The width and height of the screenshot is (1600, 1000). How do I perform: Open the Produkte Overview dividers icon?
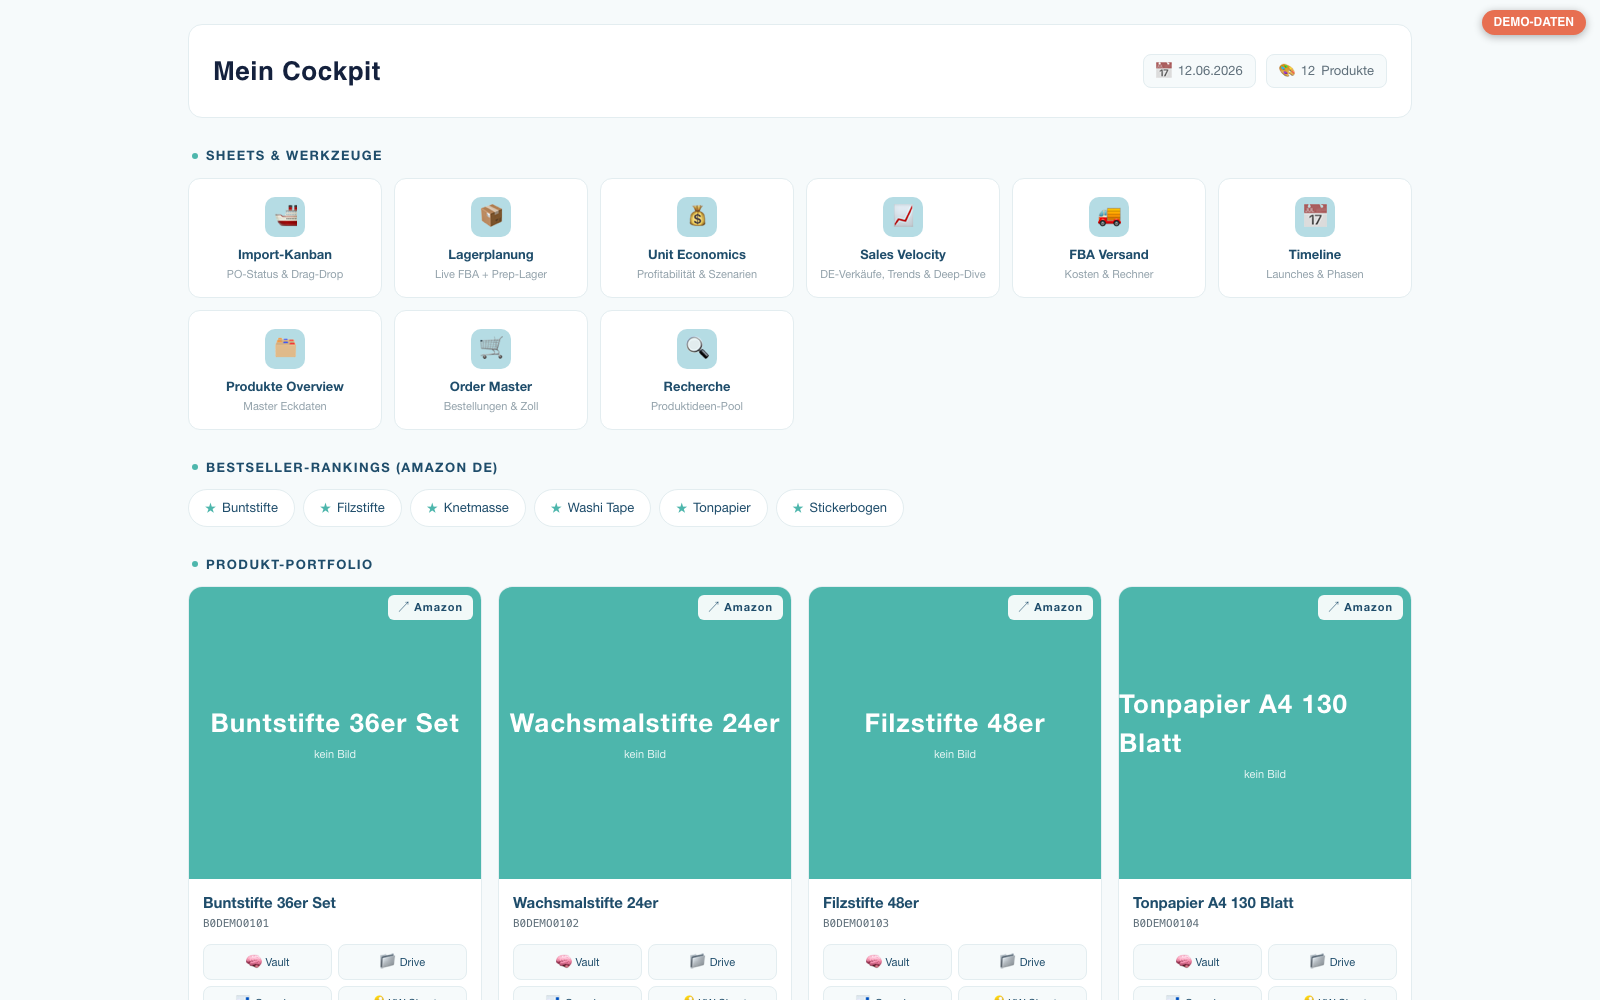coord(285,349)
